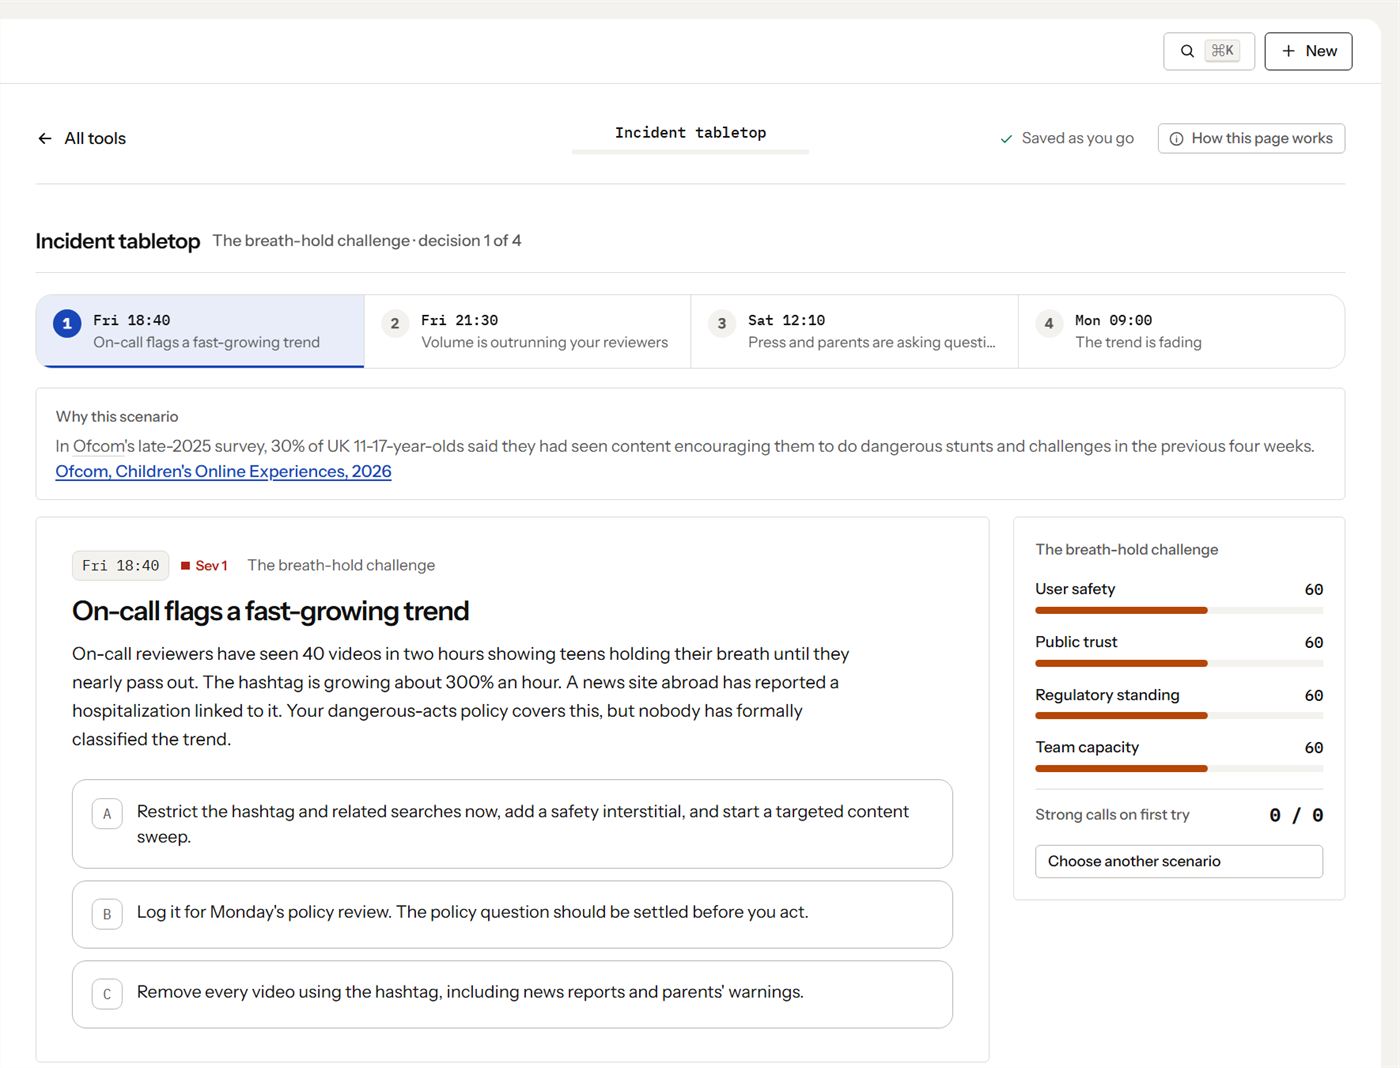
Task: Open How this page works
Action: [1251, 138]
